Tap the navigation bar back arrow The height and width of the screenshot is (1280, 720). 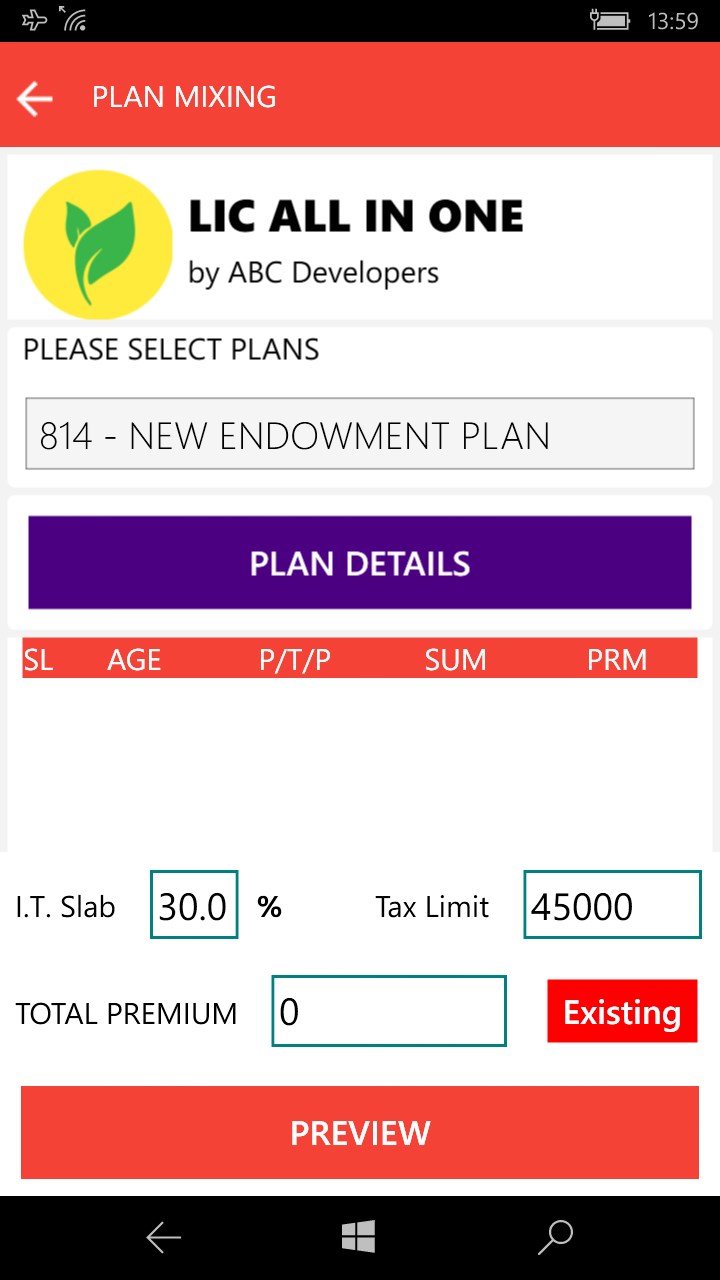(164, 1238)
